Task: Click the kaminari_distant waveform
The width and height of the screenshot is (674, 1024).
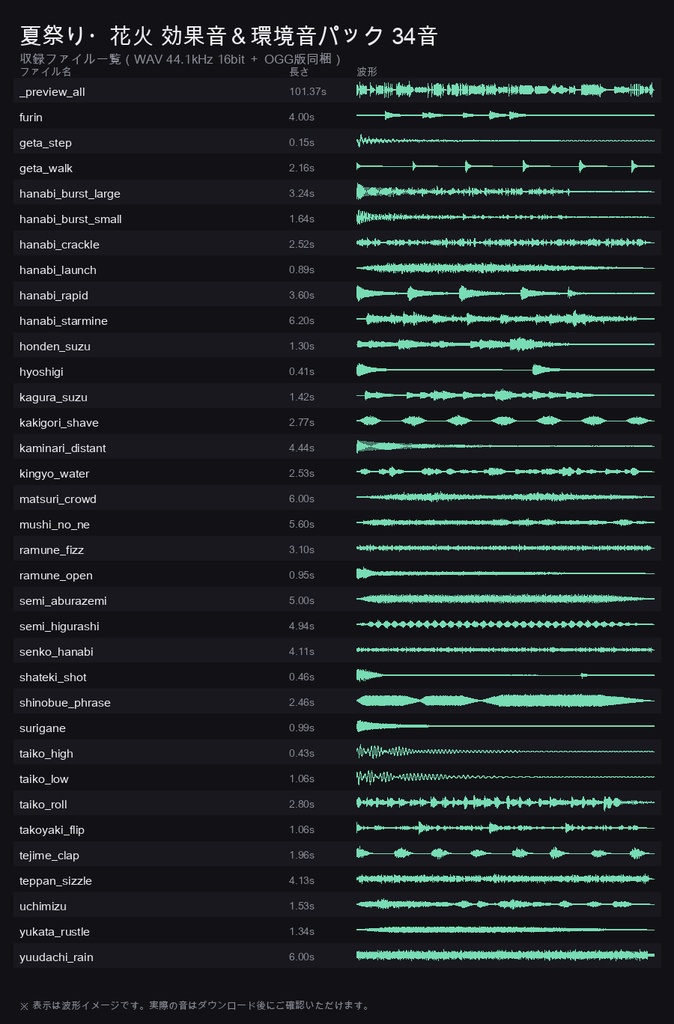Action: [x=505, y=447]
